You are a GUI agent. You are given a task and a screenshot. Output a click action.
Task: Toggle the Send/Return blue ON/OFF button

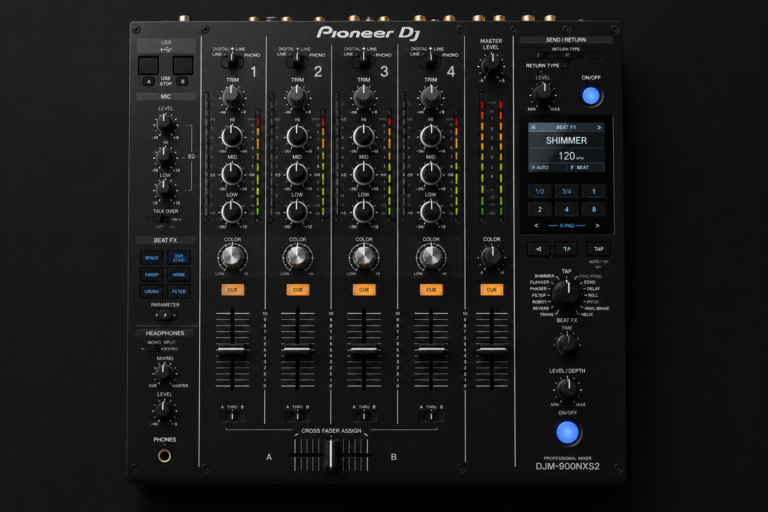point(591,96)
